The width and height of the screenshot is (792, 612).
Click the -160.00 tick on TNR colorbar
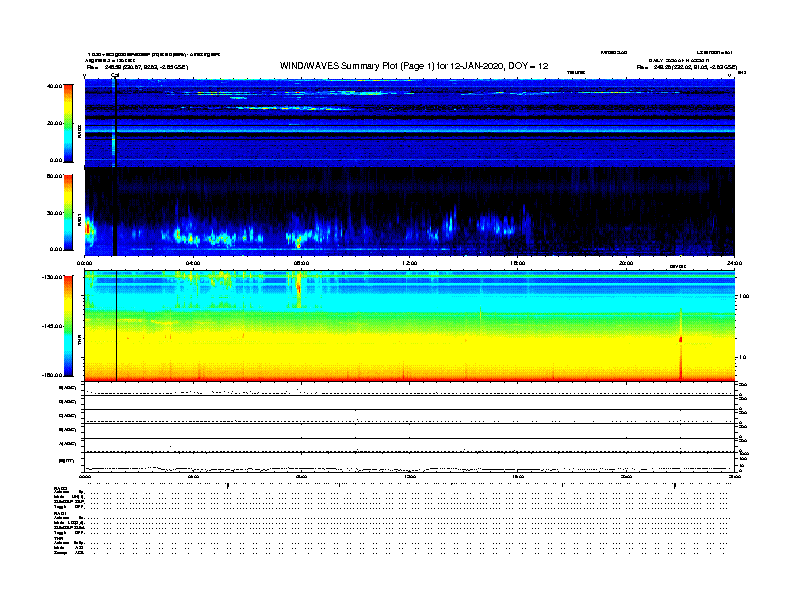[x=53, y=375]
